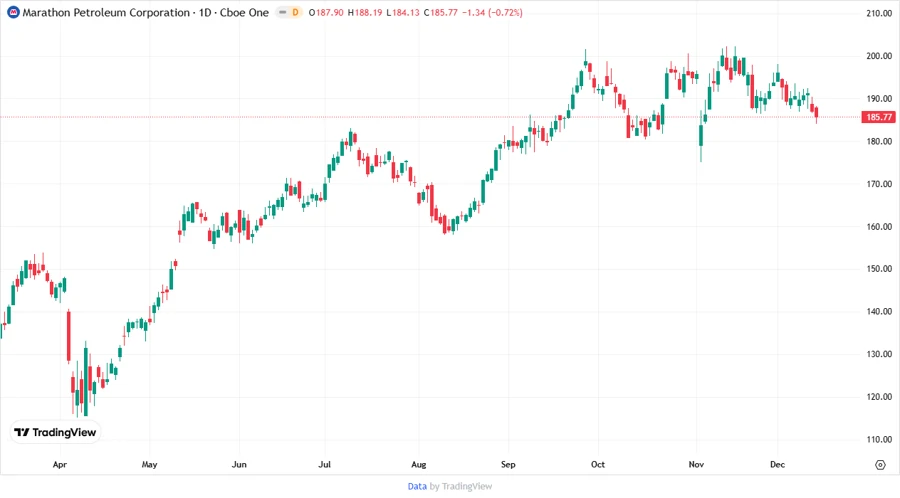This screenshot has width=900, height=498.
Task: Click the 140.00 price axis label
Action: click(x=879, y=312)
